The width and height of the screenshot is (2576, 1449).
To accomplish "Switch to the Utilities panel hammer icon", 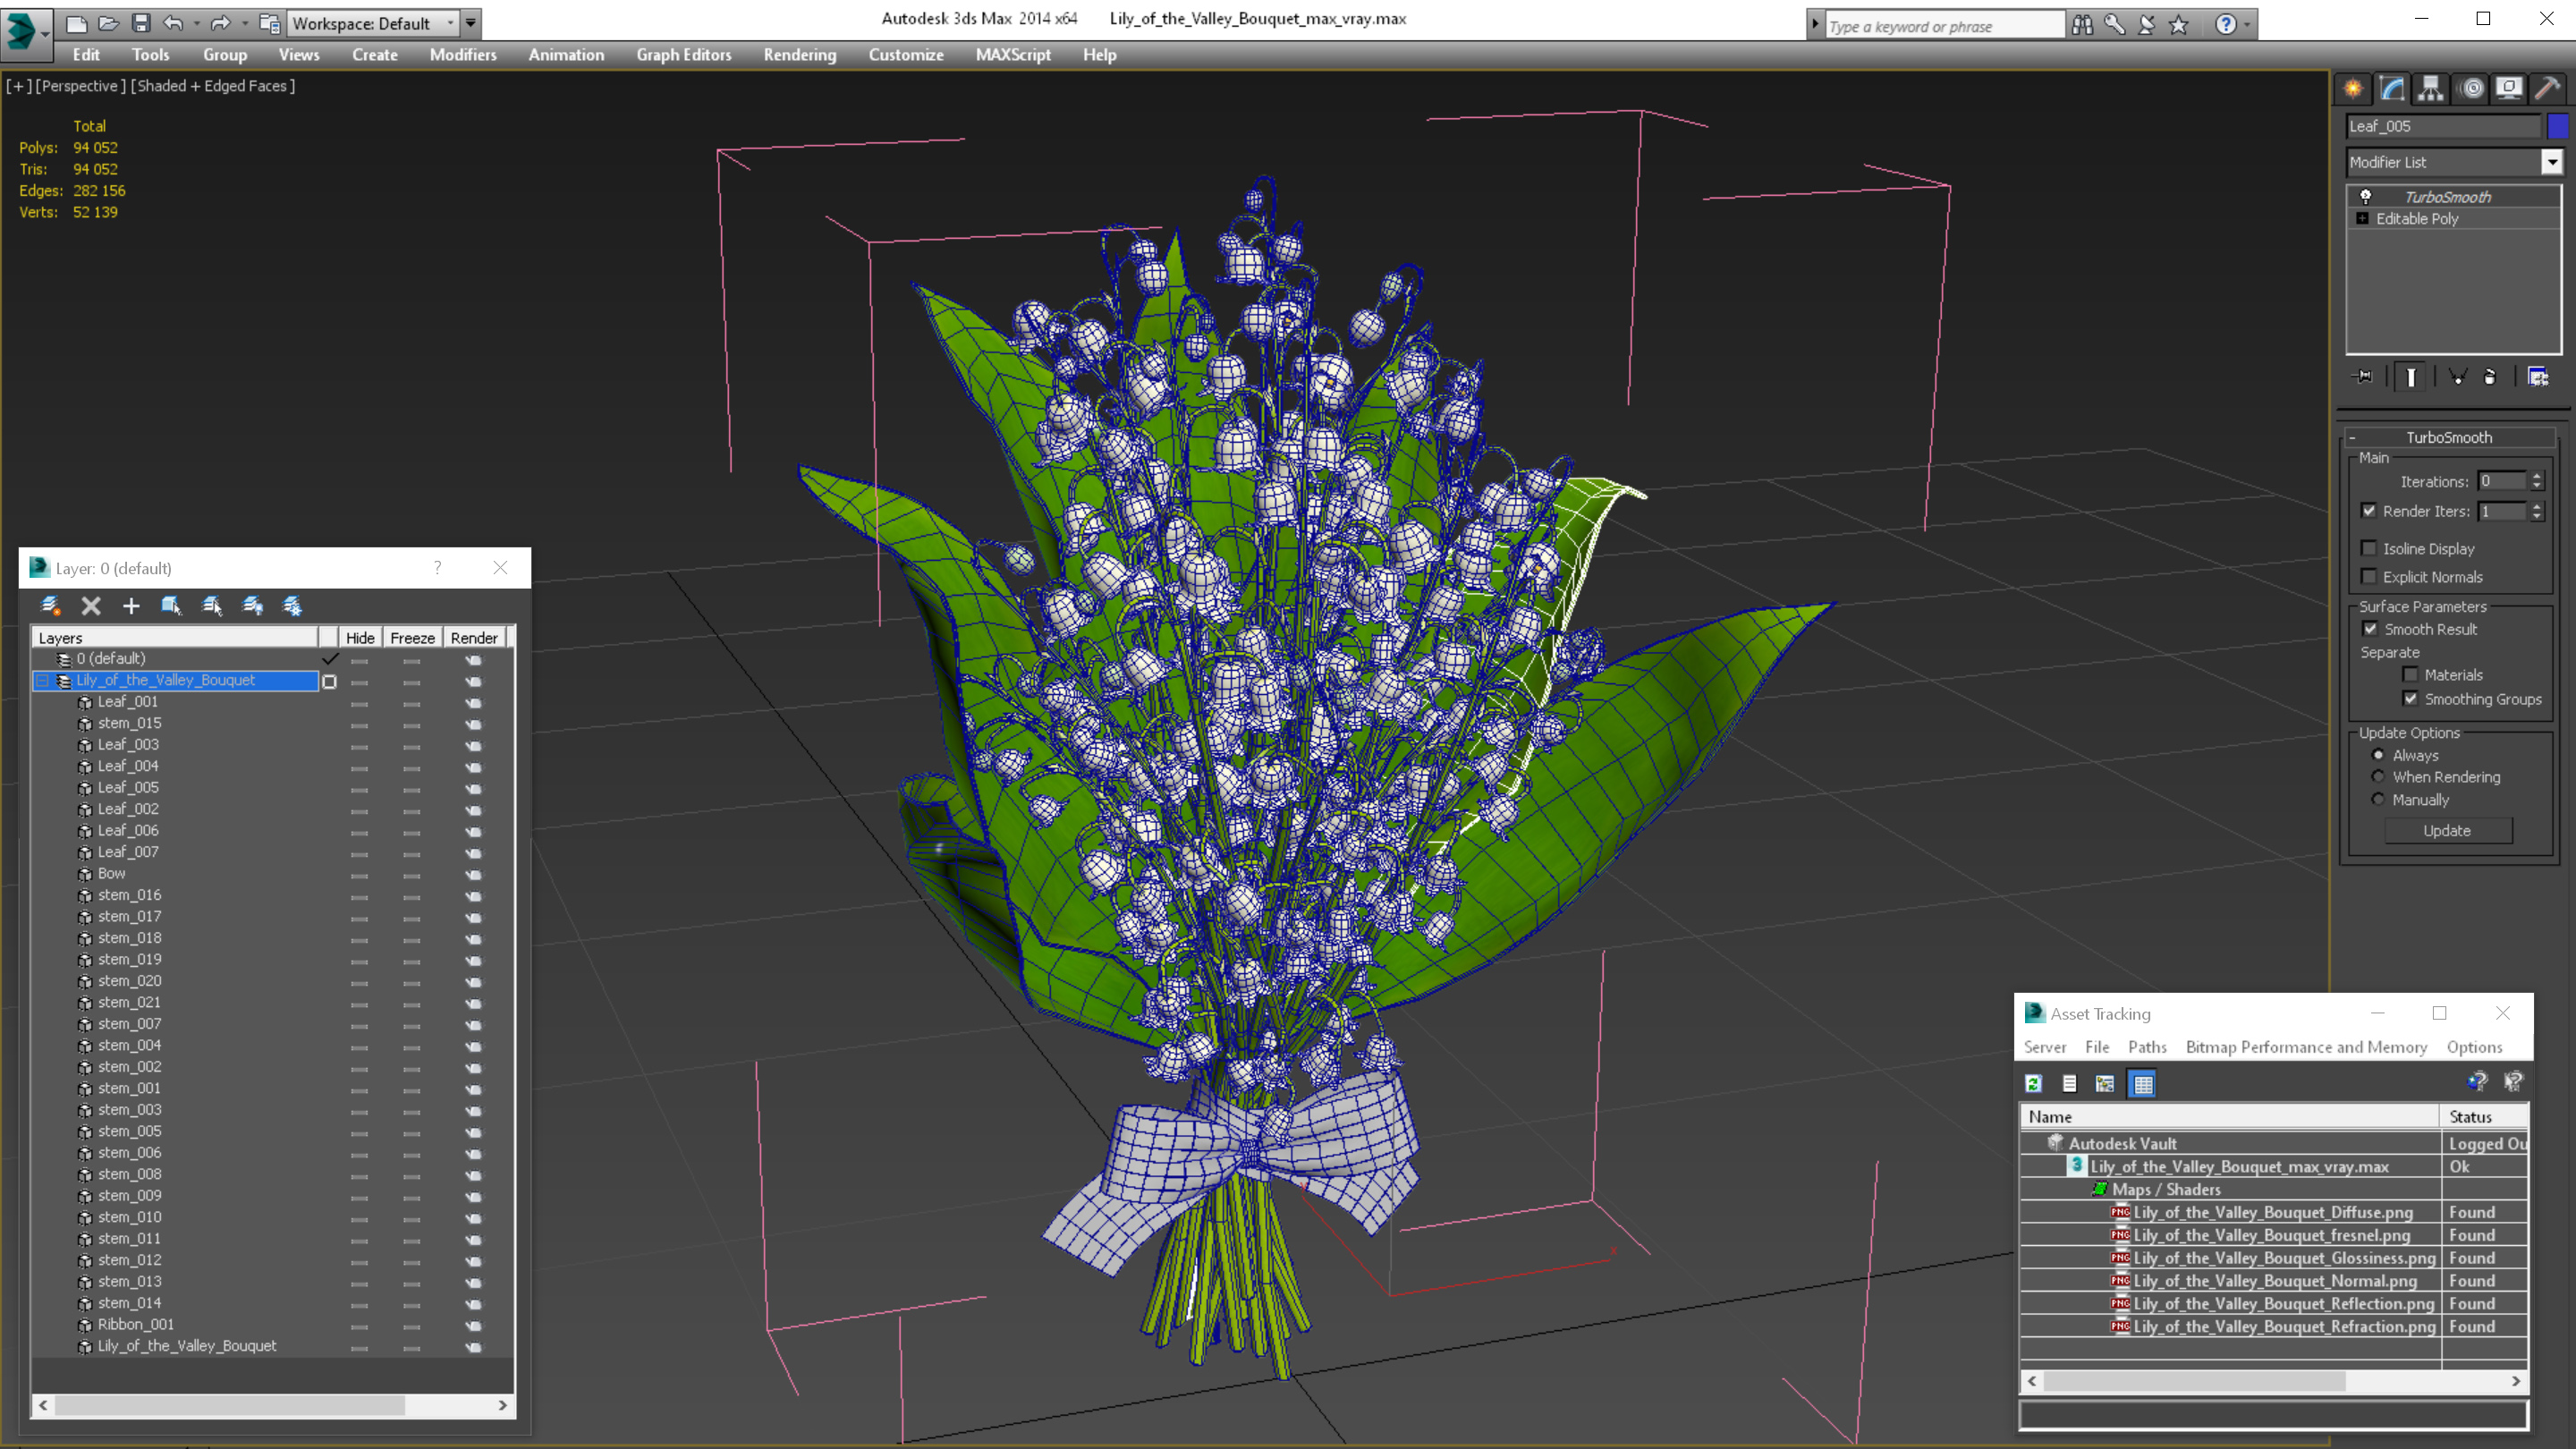I will click(2547, 88).
